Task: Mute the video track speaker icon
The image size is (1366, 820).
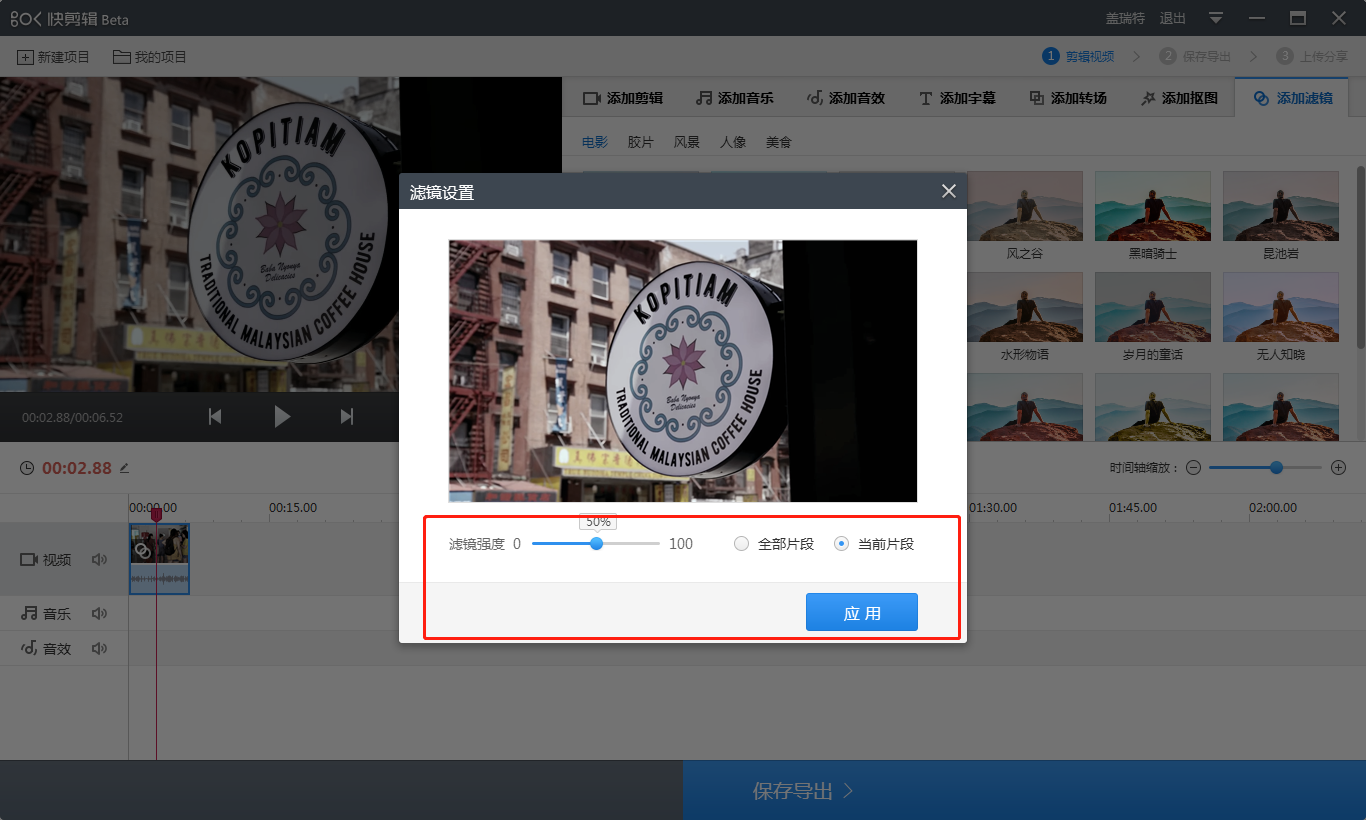Action: click(99, 560)
